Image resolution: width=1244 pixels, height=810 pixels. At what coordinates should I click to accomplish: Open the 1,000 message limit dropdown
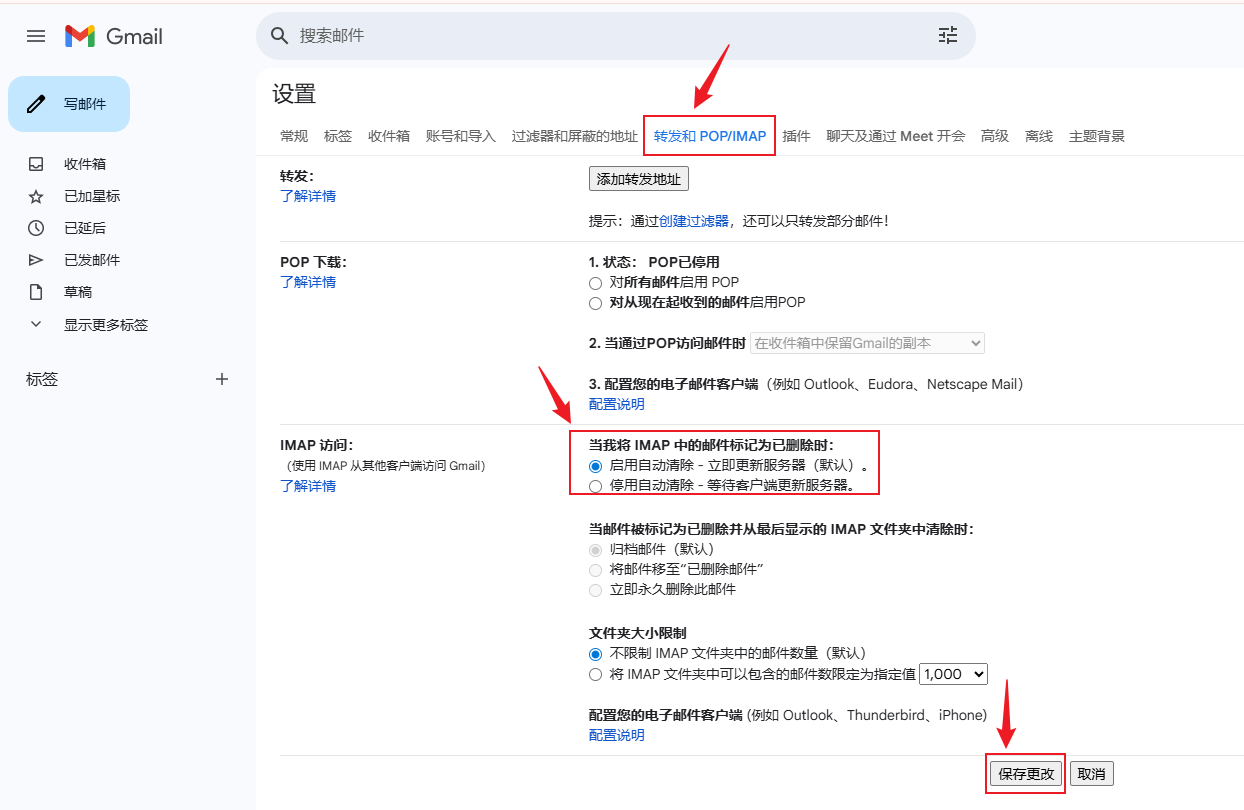[x=953, y=674]
